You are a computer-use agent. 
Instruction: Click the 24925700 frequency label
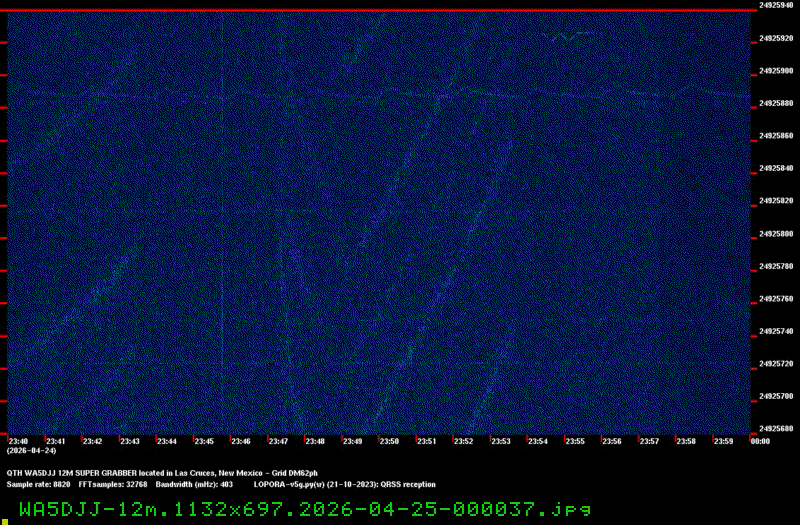(x=776, y=396)
